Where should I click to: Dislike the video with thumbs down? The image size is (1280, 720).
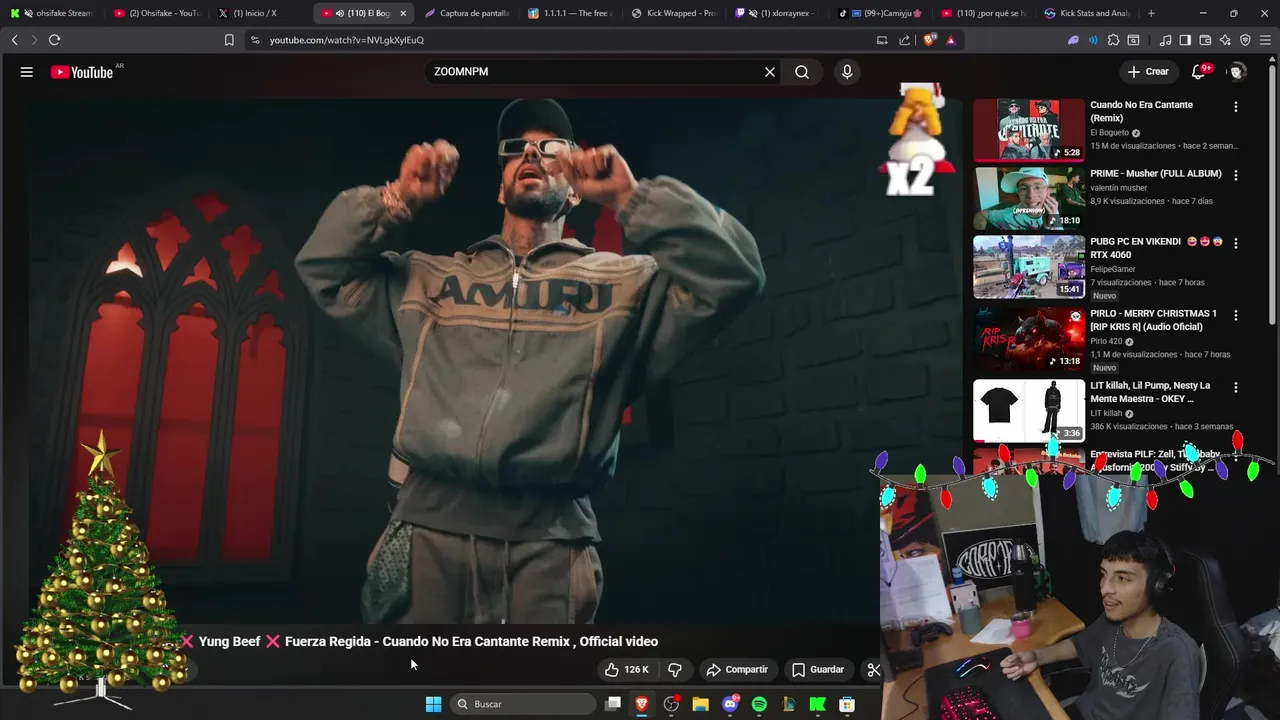coord(675,670)
